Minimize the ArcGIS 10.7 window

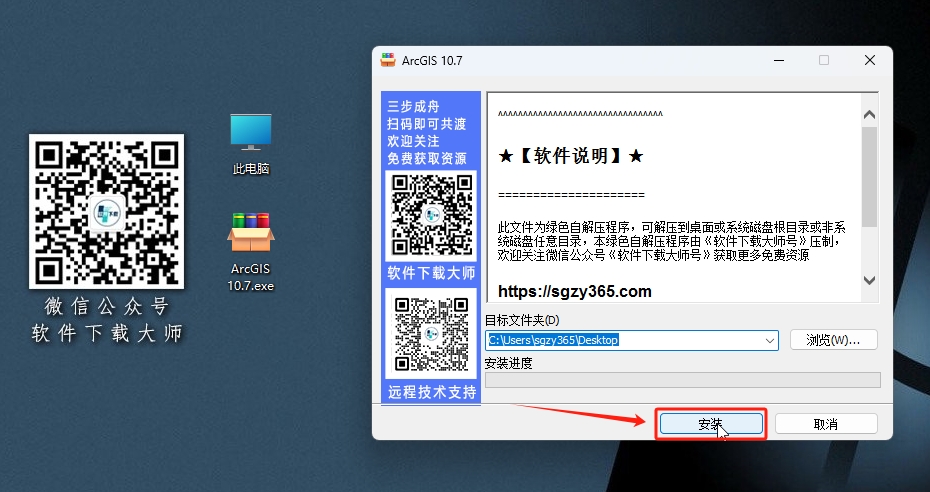[x=779, y=60]
